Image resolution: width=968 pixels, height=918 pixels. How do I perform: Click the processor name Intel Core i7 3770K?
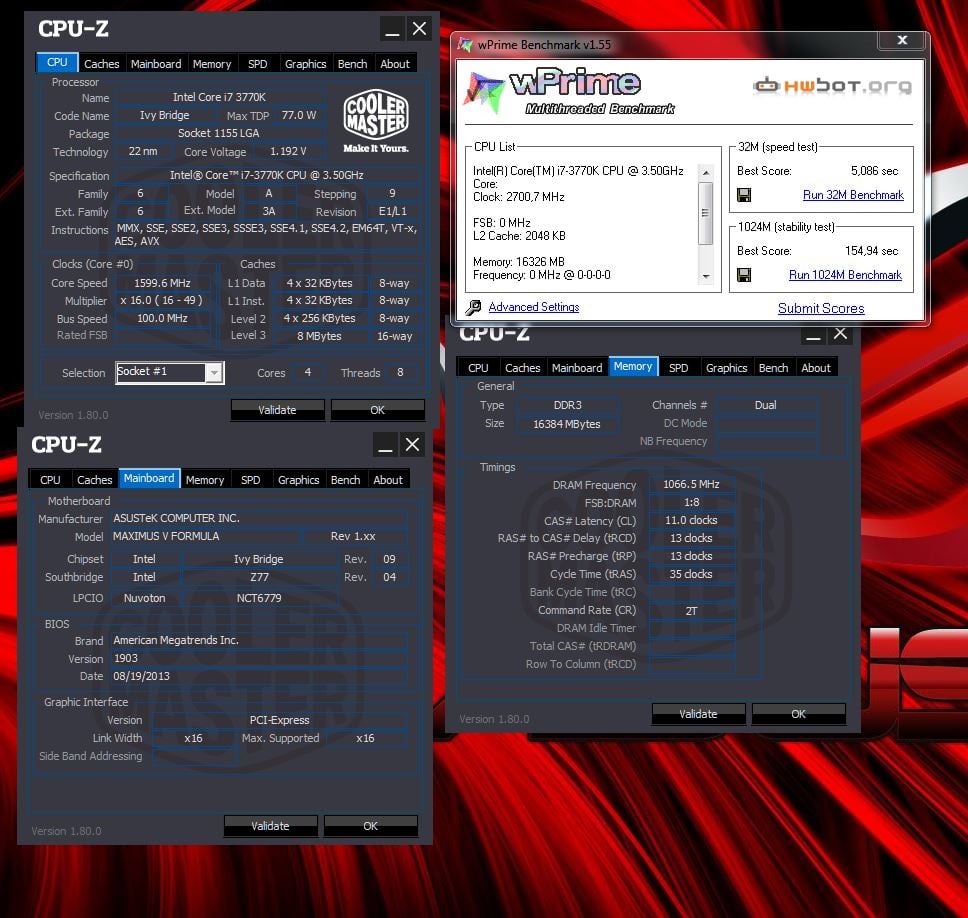219,97
